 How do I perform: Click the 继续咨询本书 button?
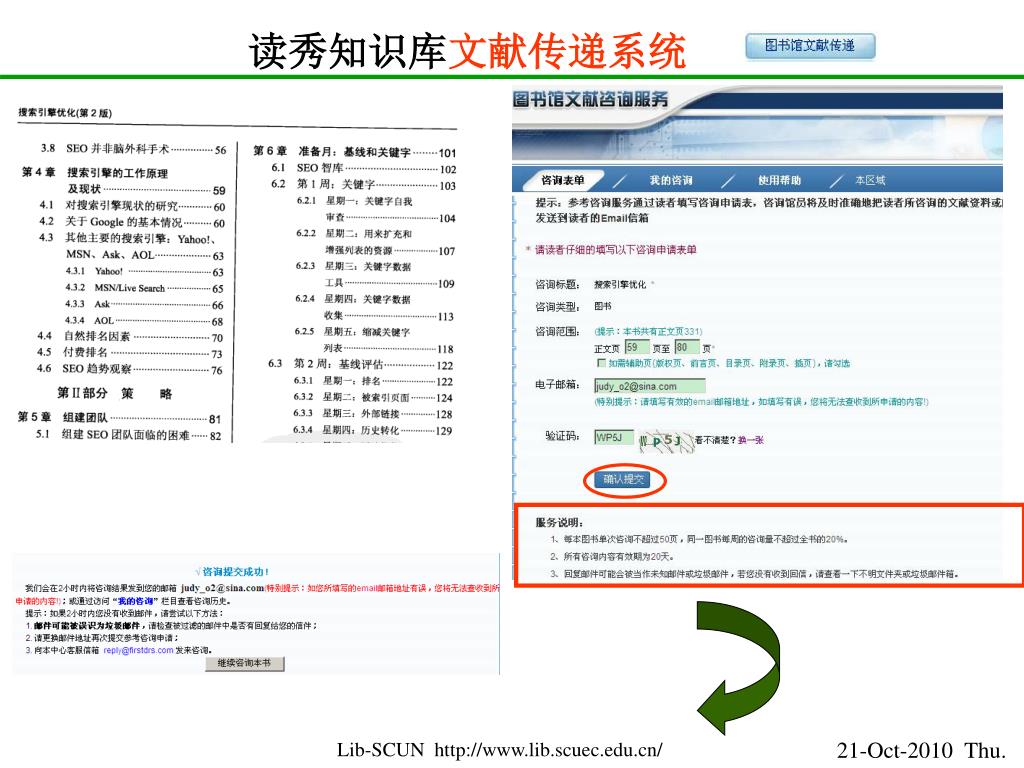point(244,664)
